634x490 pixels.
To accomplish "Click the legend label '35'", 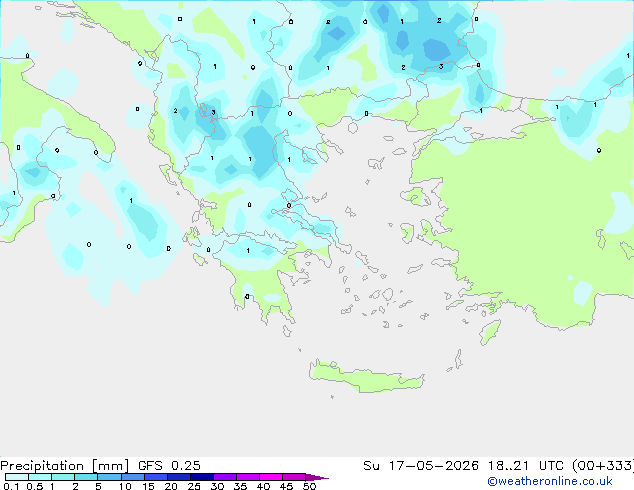I will (240, 486).
